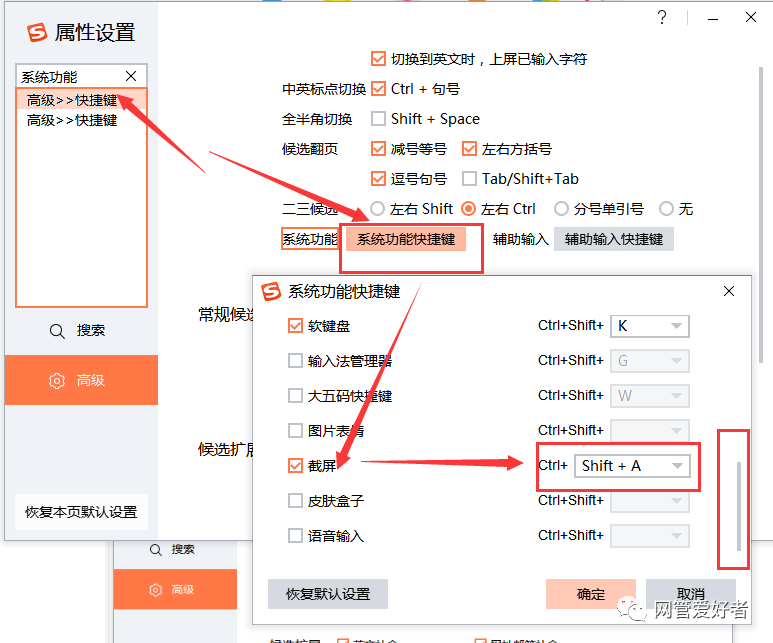This screenshot has height=643, width=773.
Task: Enable 大五码快捷键 checkbox
Action: (x=295, y=395)
